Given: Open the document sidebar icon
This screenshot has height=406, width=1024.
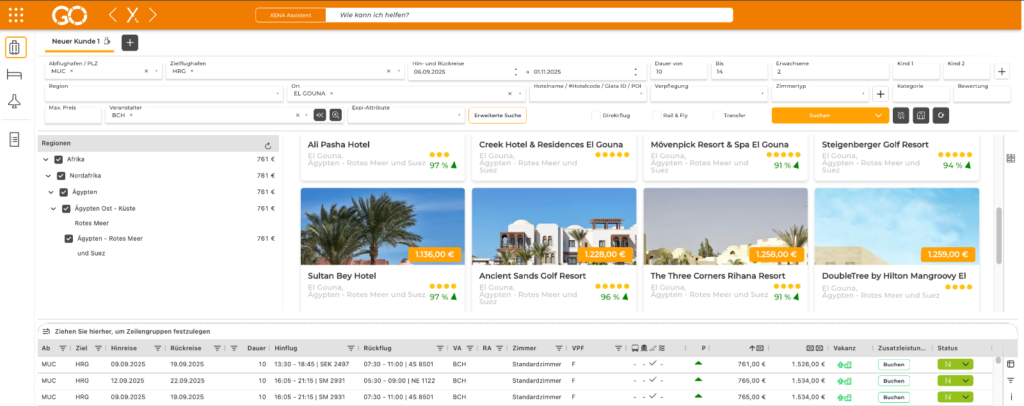Looking at the screenshot, I should [14, 139].
